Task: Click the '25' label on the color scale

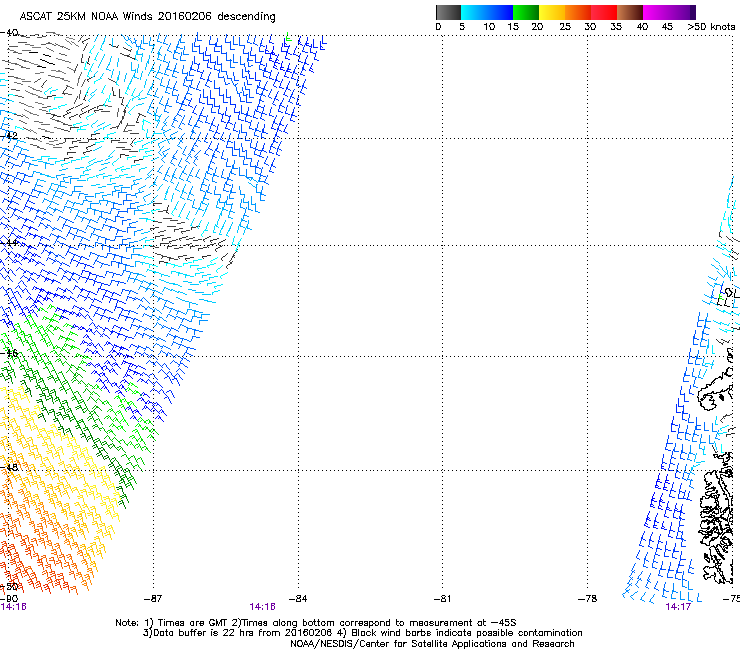Action: point(565,27)
